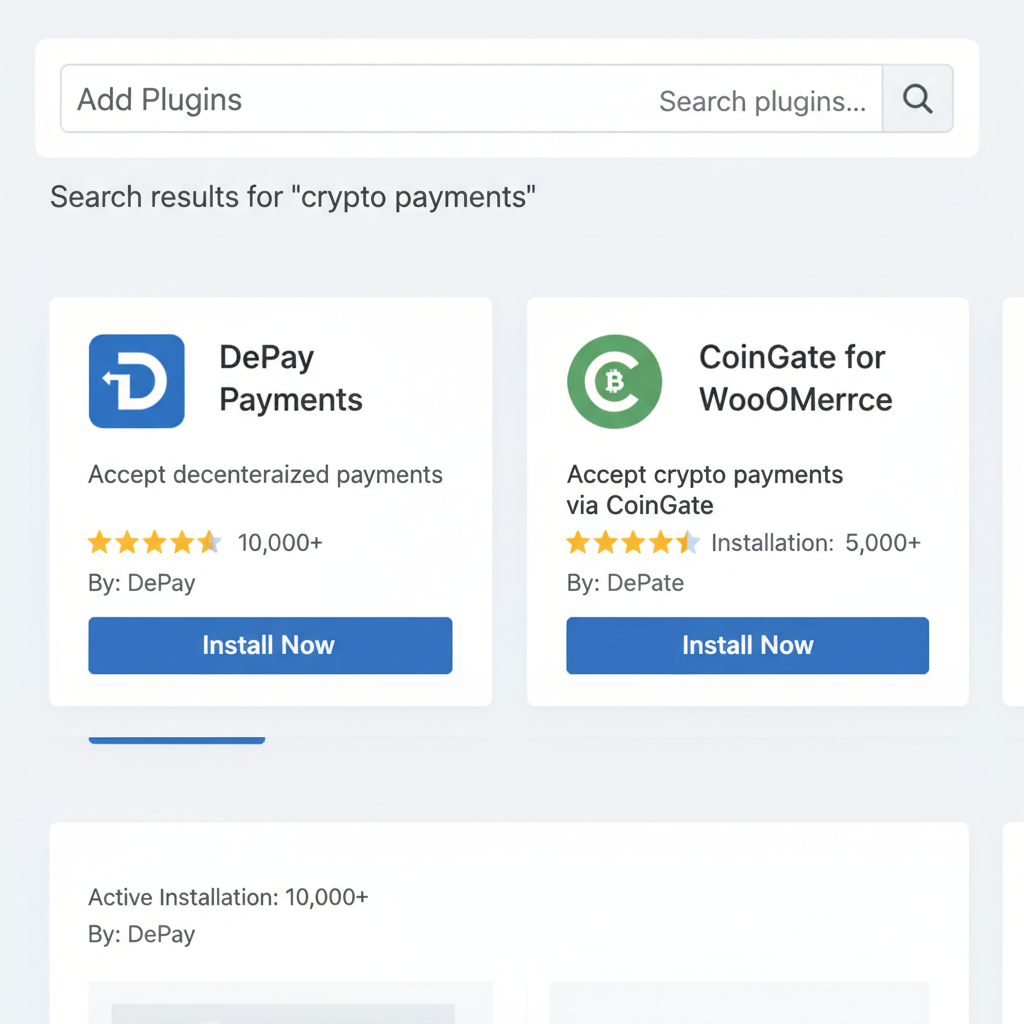Select the 10,000+ installations count for DePay

(280, 542)
